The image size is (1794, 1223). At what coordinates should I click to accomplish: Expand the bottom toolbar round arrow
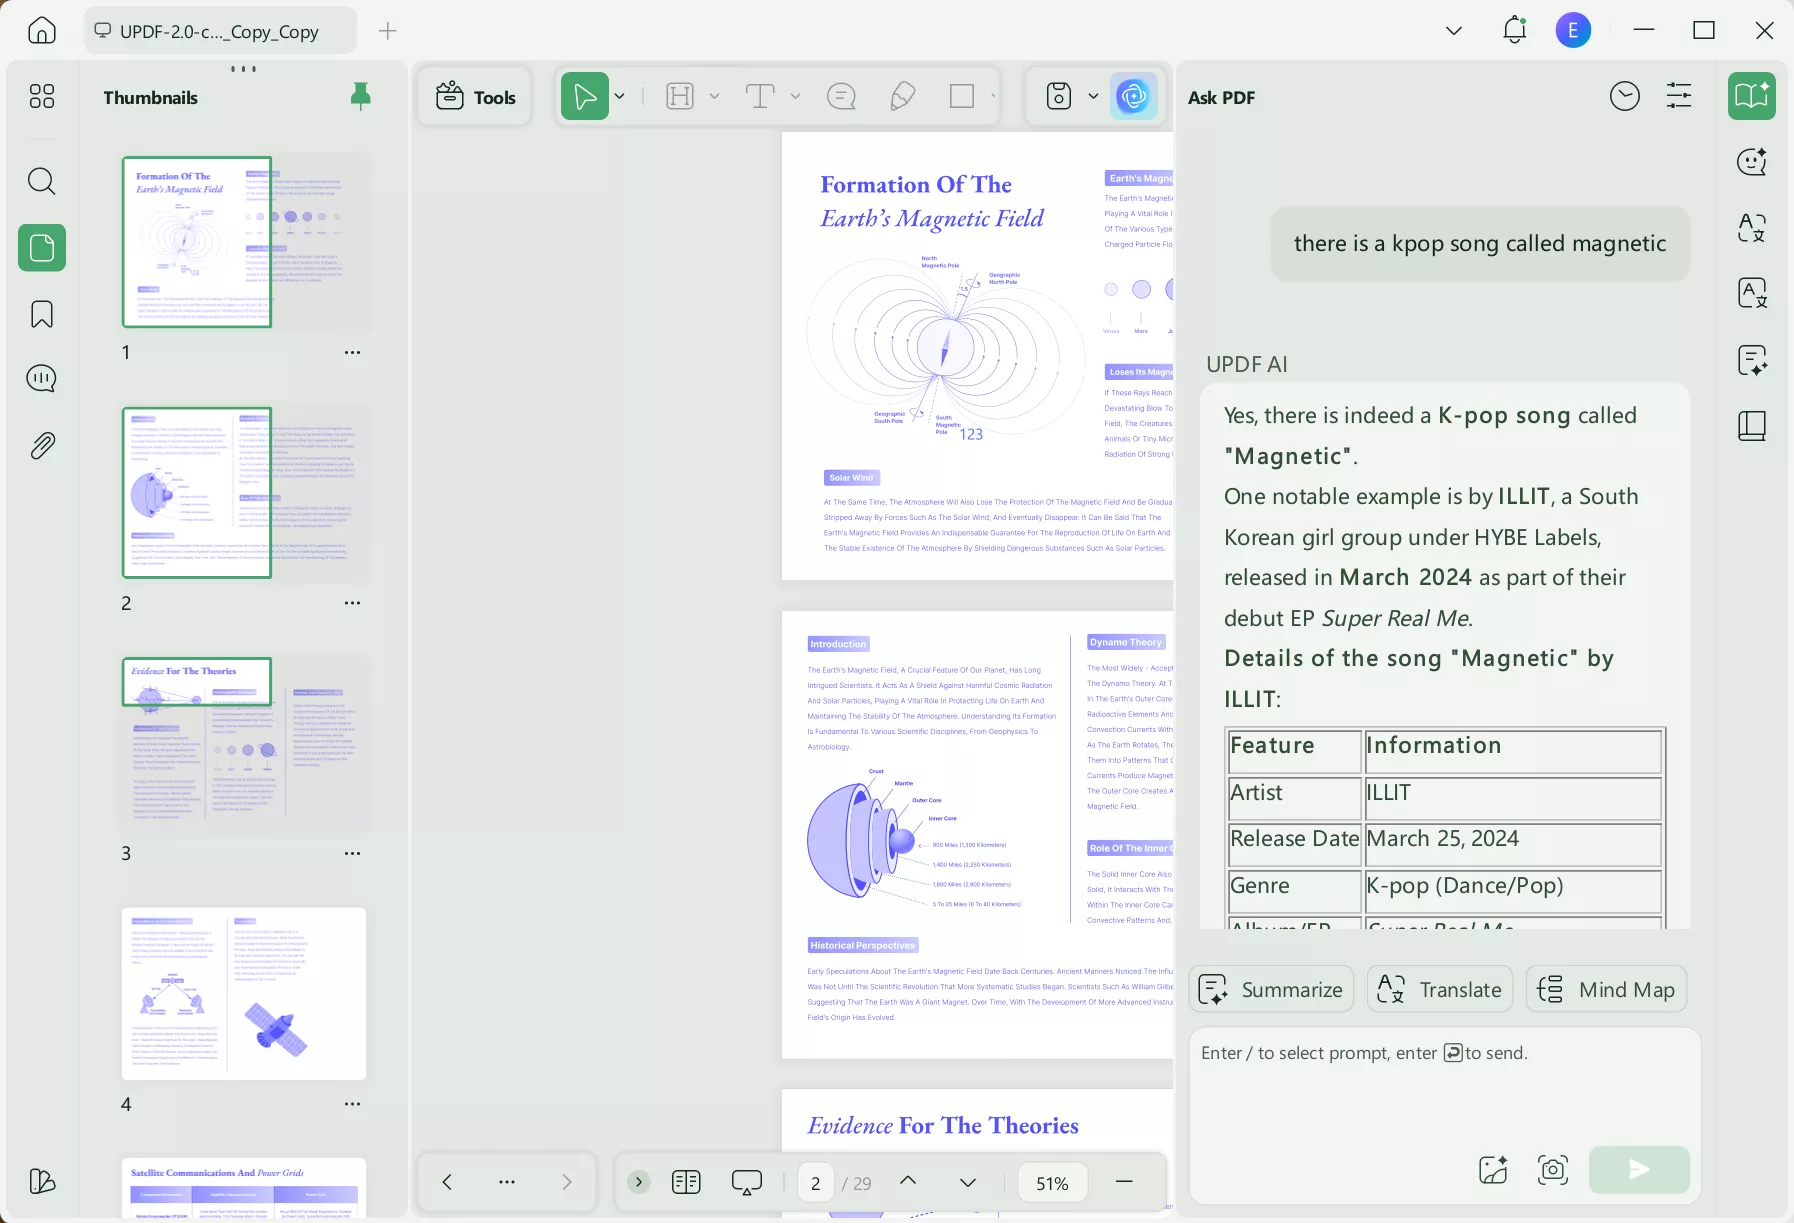[x=639, y=1182]
